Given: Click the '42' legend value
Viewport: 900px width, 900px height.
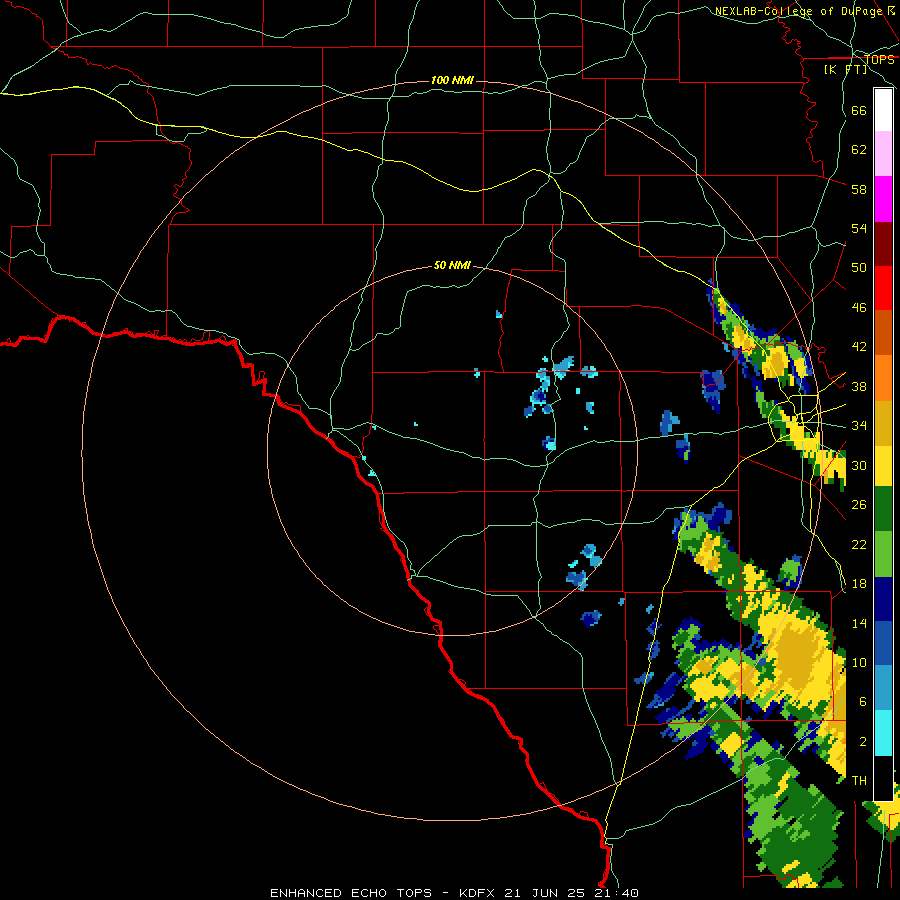Looking at the screenshot, I should click(859, 346).
